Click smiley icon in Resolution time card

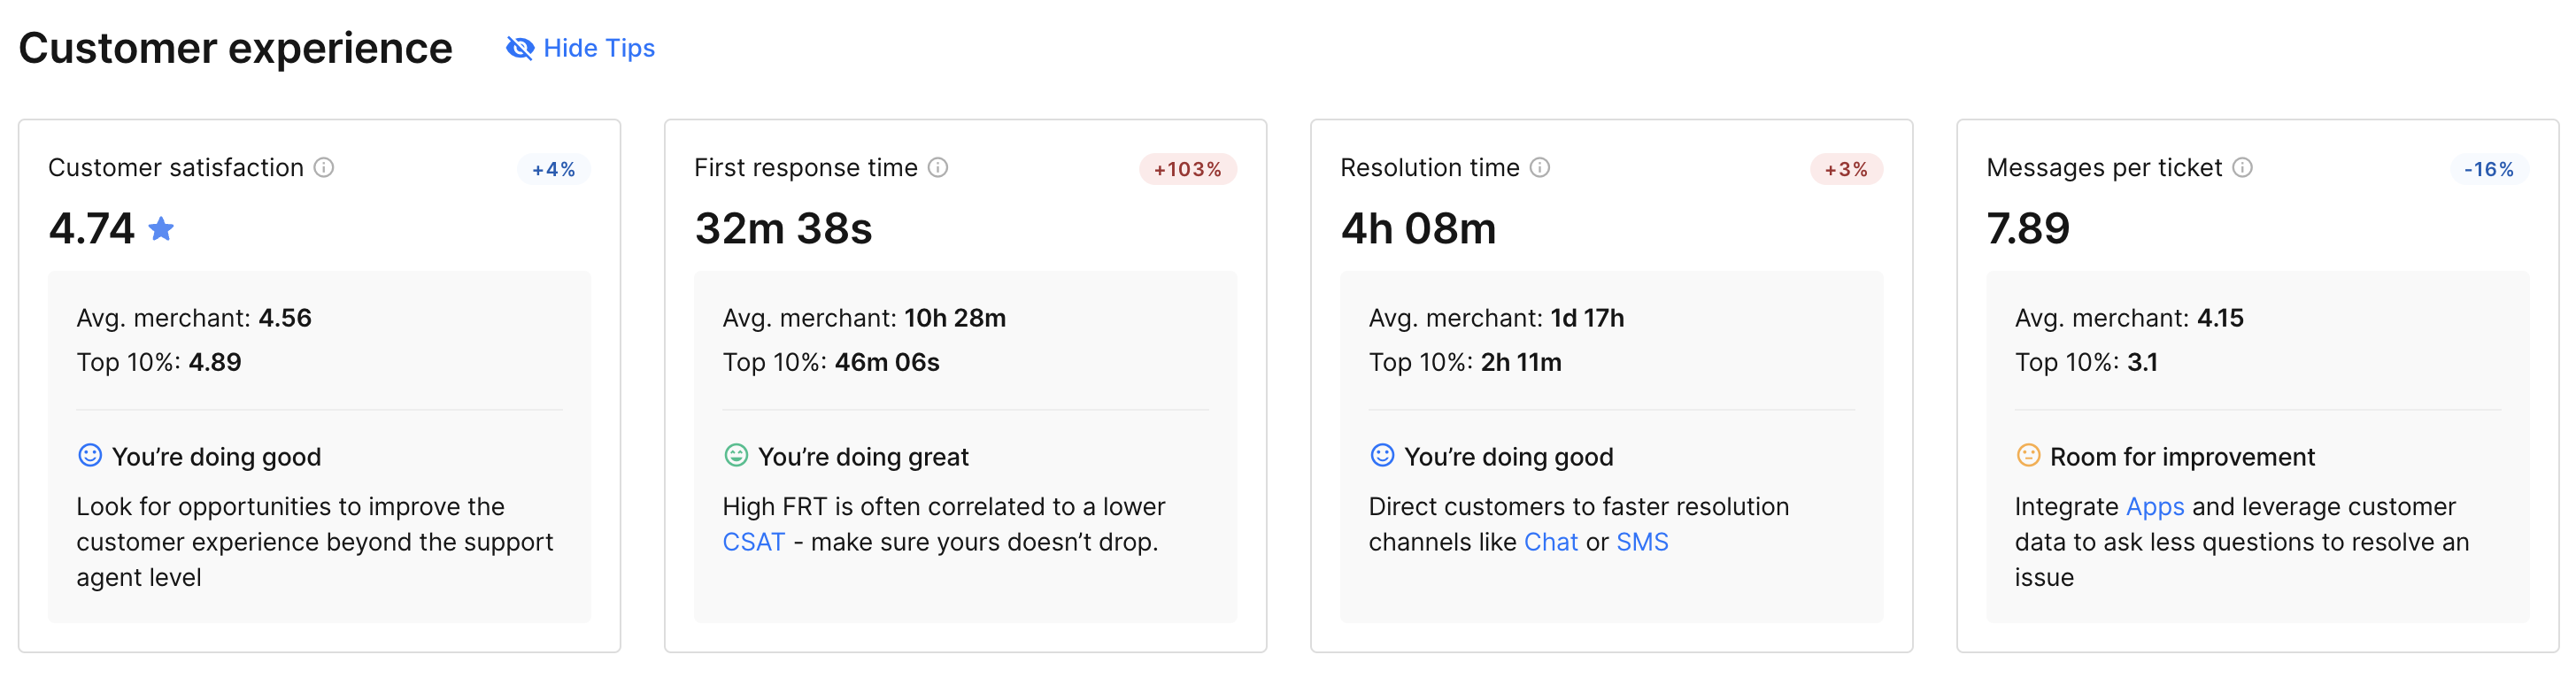(1382, 455)
